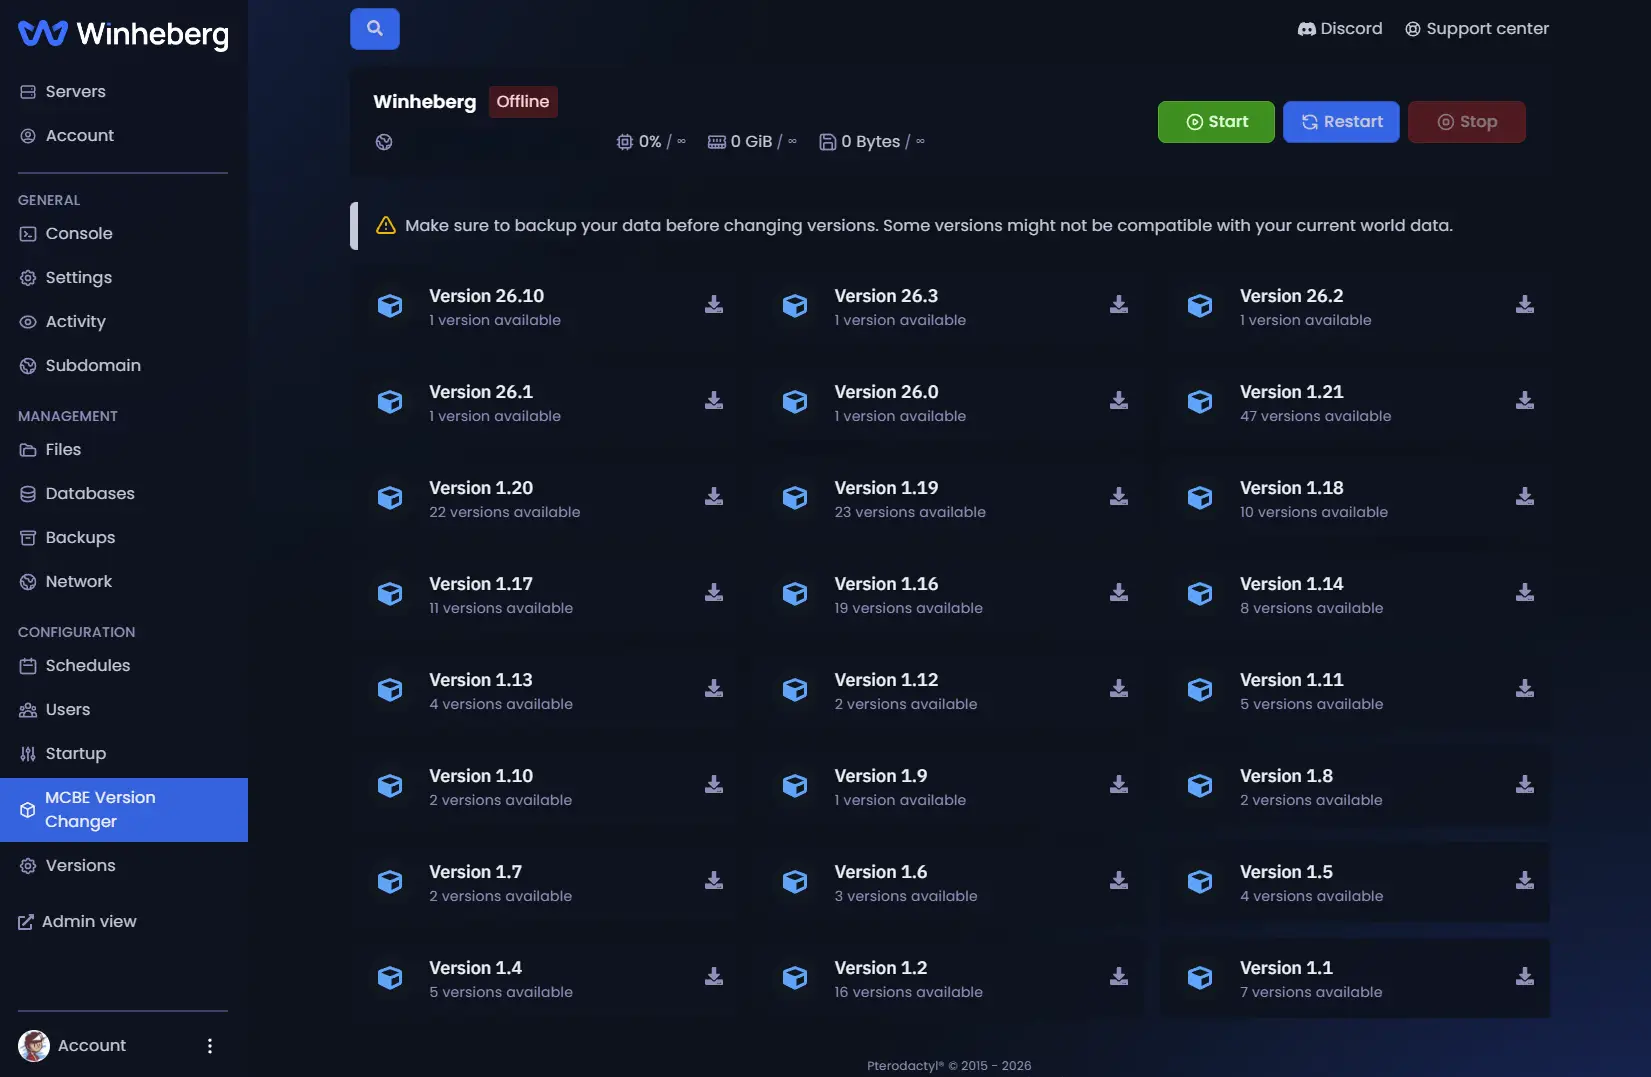1651x1077 pixels.
Task: Click the blue Restart button
Action: coord(1341,122)
